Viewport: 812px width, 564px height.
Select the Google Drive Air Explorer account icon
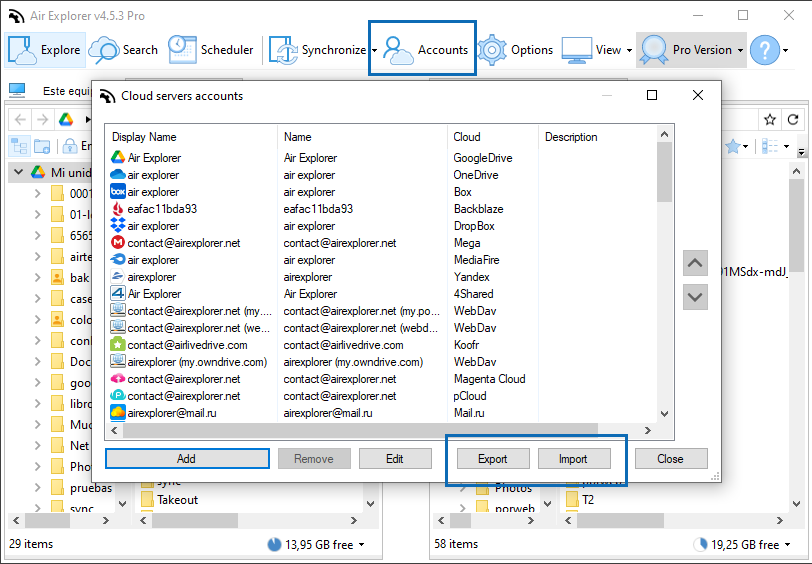tap(118, 157)
